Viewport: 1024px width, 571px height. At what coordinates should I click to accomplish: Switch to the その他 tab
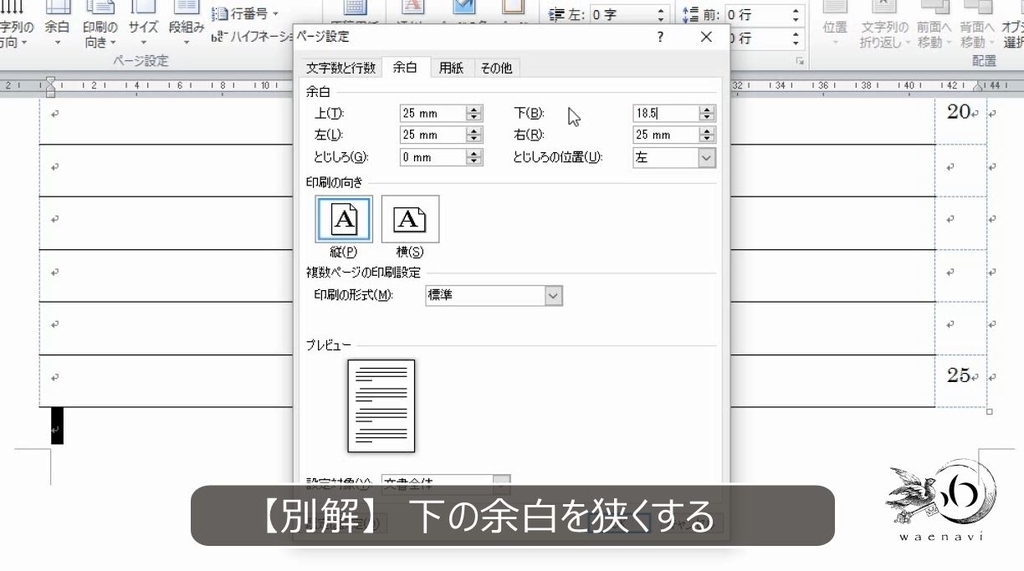pos(496,68)
